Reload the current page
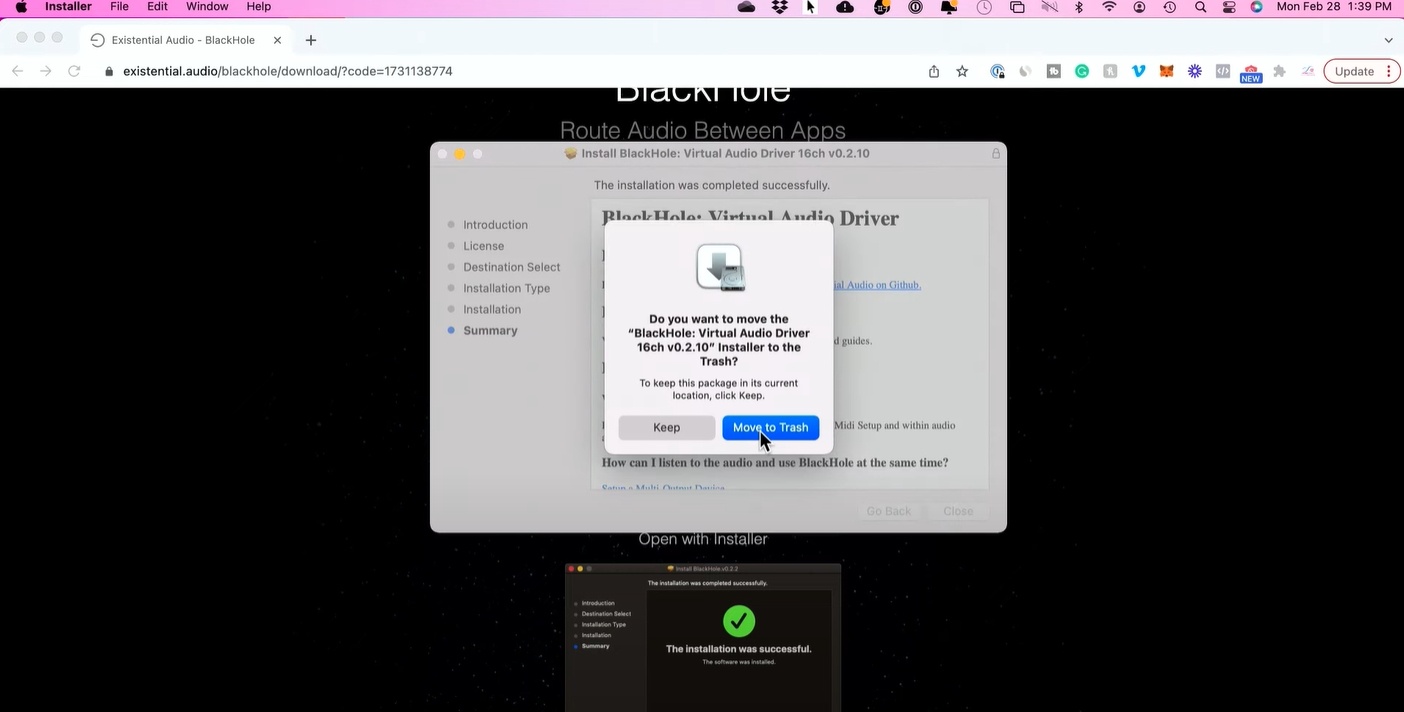 pyautogui.click(x=74, y=71)
